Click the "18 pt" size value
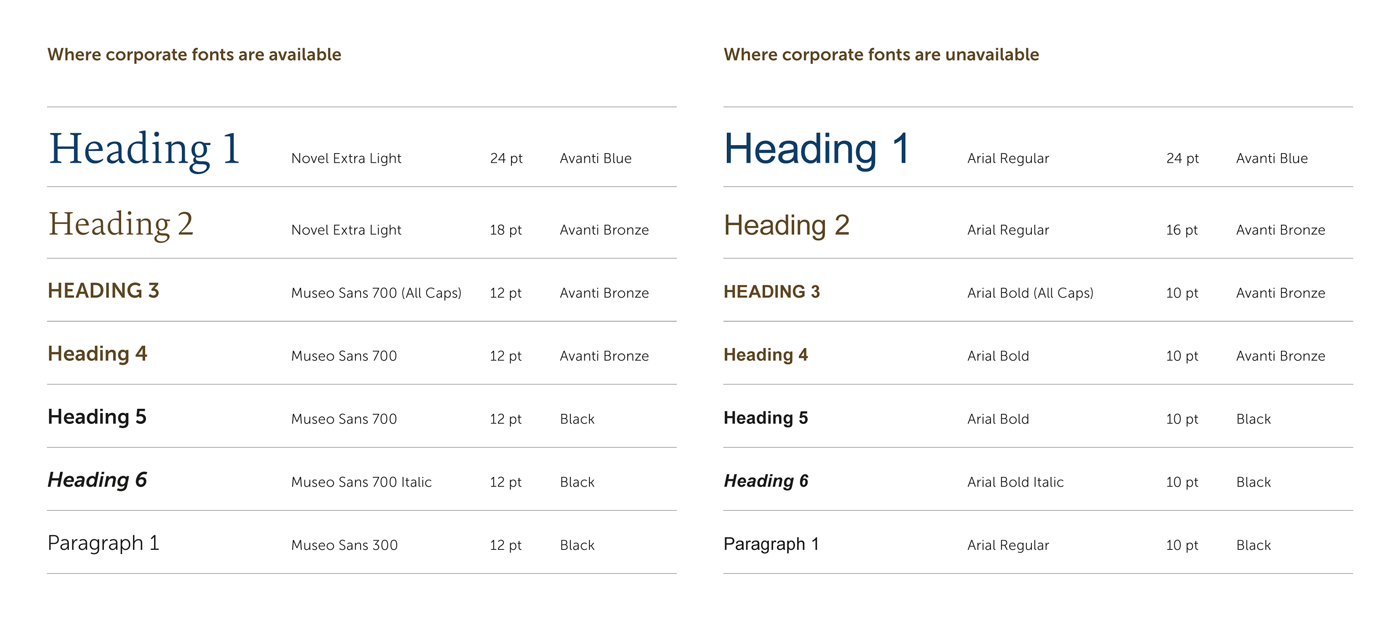This screenshot has height=620, width=1400. pos(506,230)
